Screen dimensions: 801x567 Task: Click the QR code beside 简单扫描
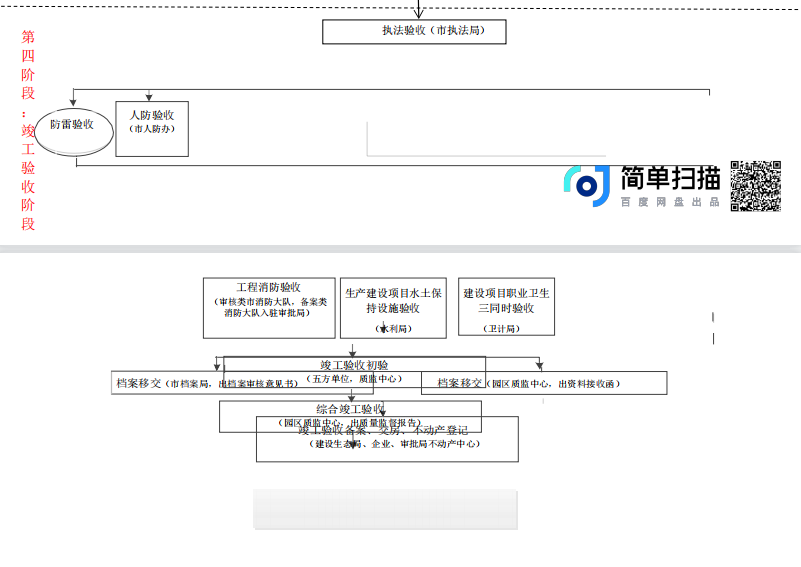755,185
